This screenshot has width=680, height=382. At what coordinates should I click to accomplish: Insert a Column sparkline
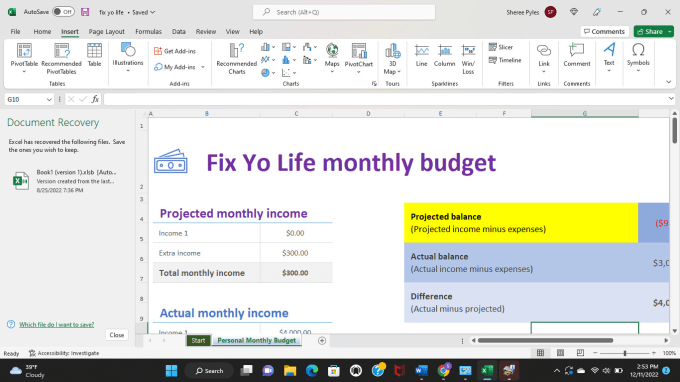pyautogui.click(x=445, y=56)
